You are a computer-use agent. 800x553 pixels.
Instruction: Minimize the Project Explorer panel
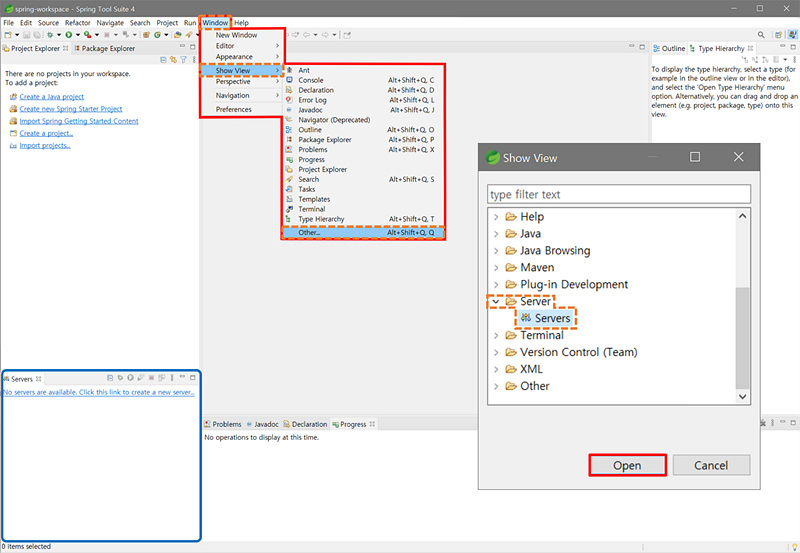(182, 46)
